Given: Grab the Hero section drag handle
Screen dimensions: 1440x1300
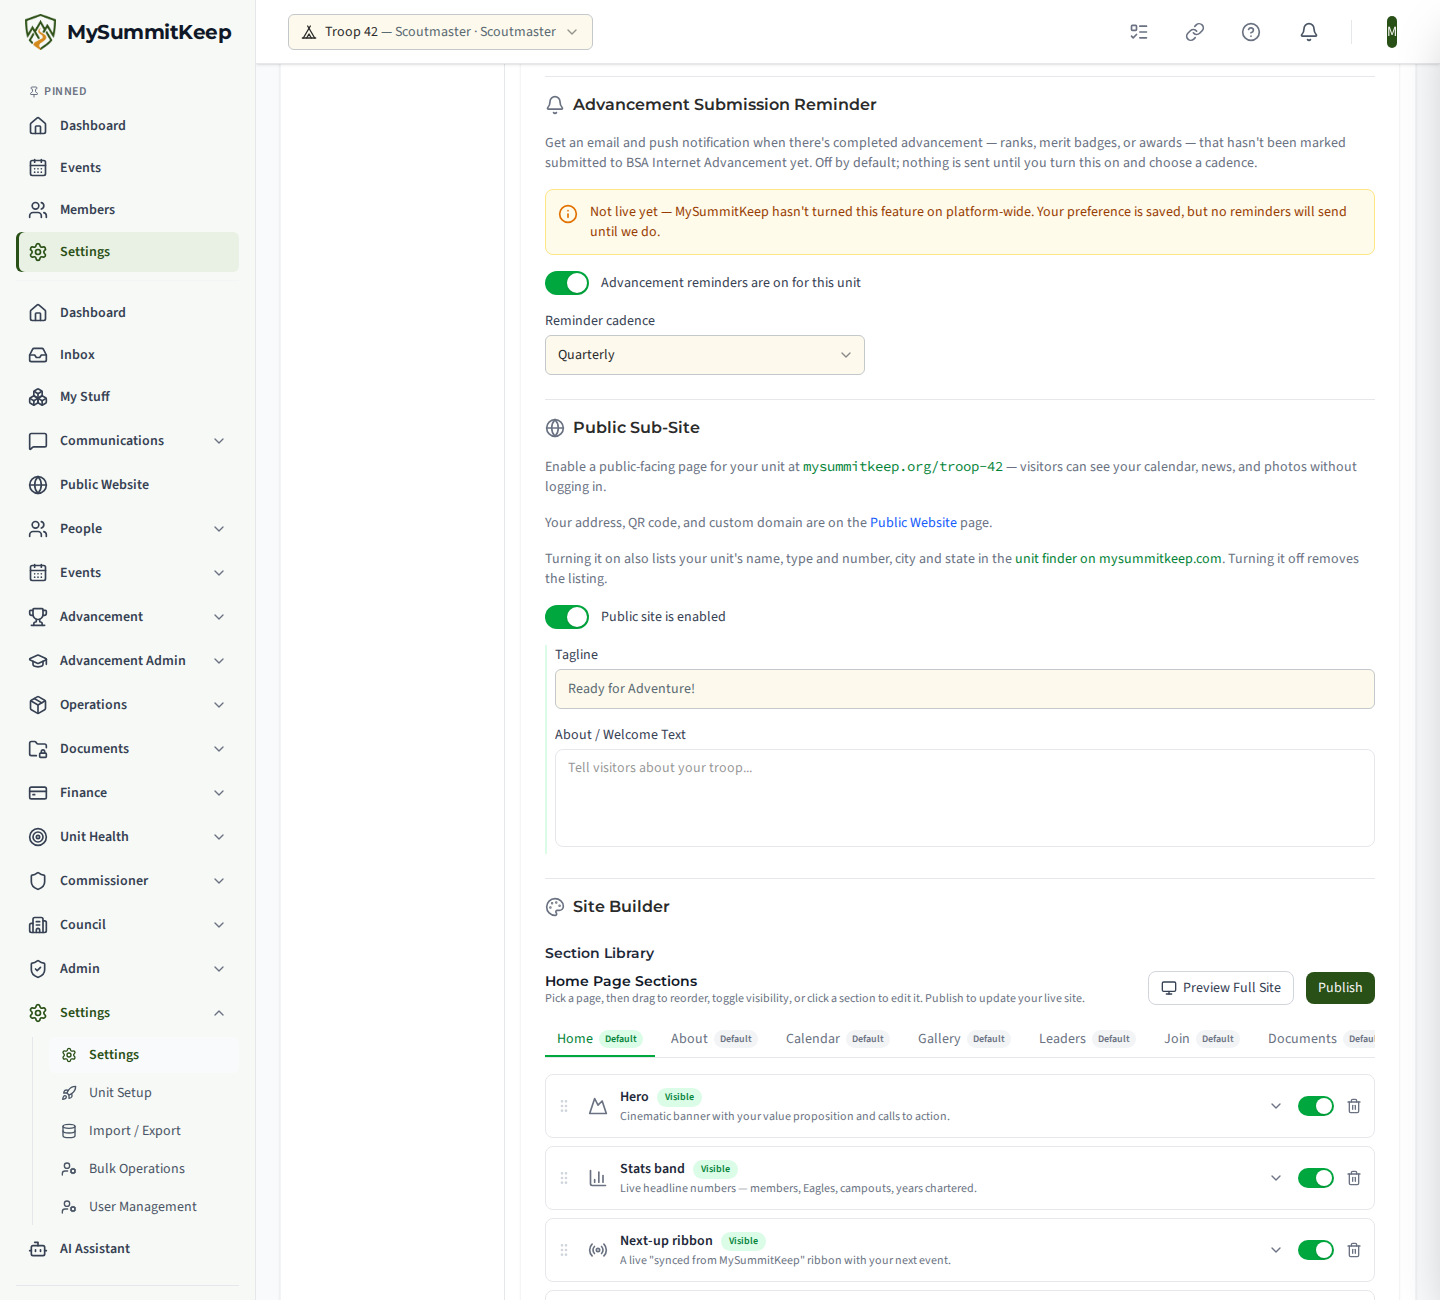Looking at the screenshot, I should click(x=564, y=1106).
